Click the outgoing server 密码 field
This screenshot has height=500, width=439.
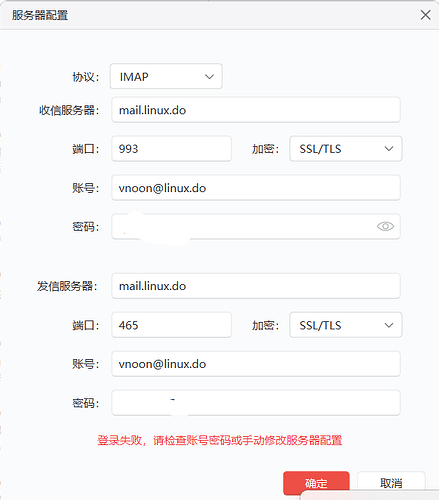[256, 403]
